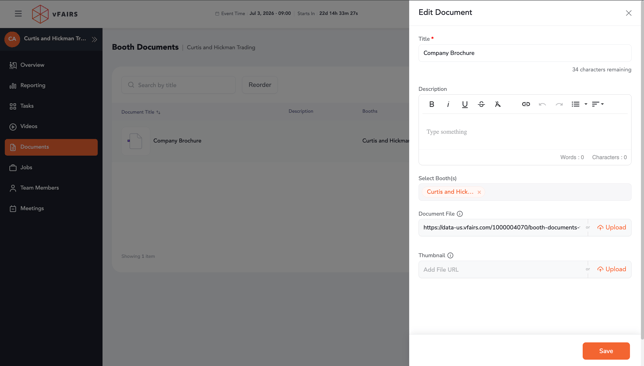Remove Curtis and Hick... booth tag
Viewport: 644px width, 366px height.
479,192
